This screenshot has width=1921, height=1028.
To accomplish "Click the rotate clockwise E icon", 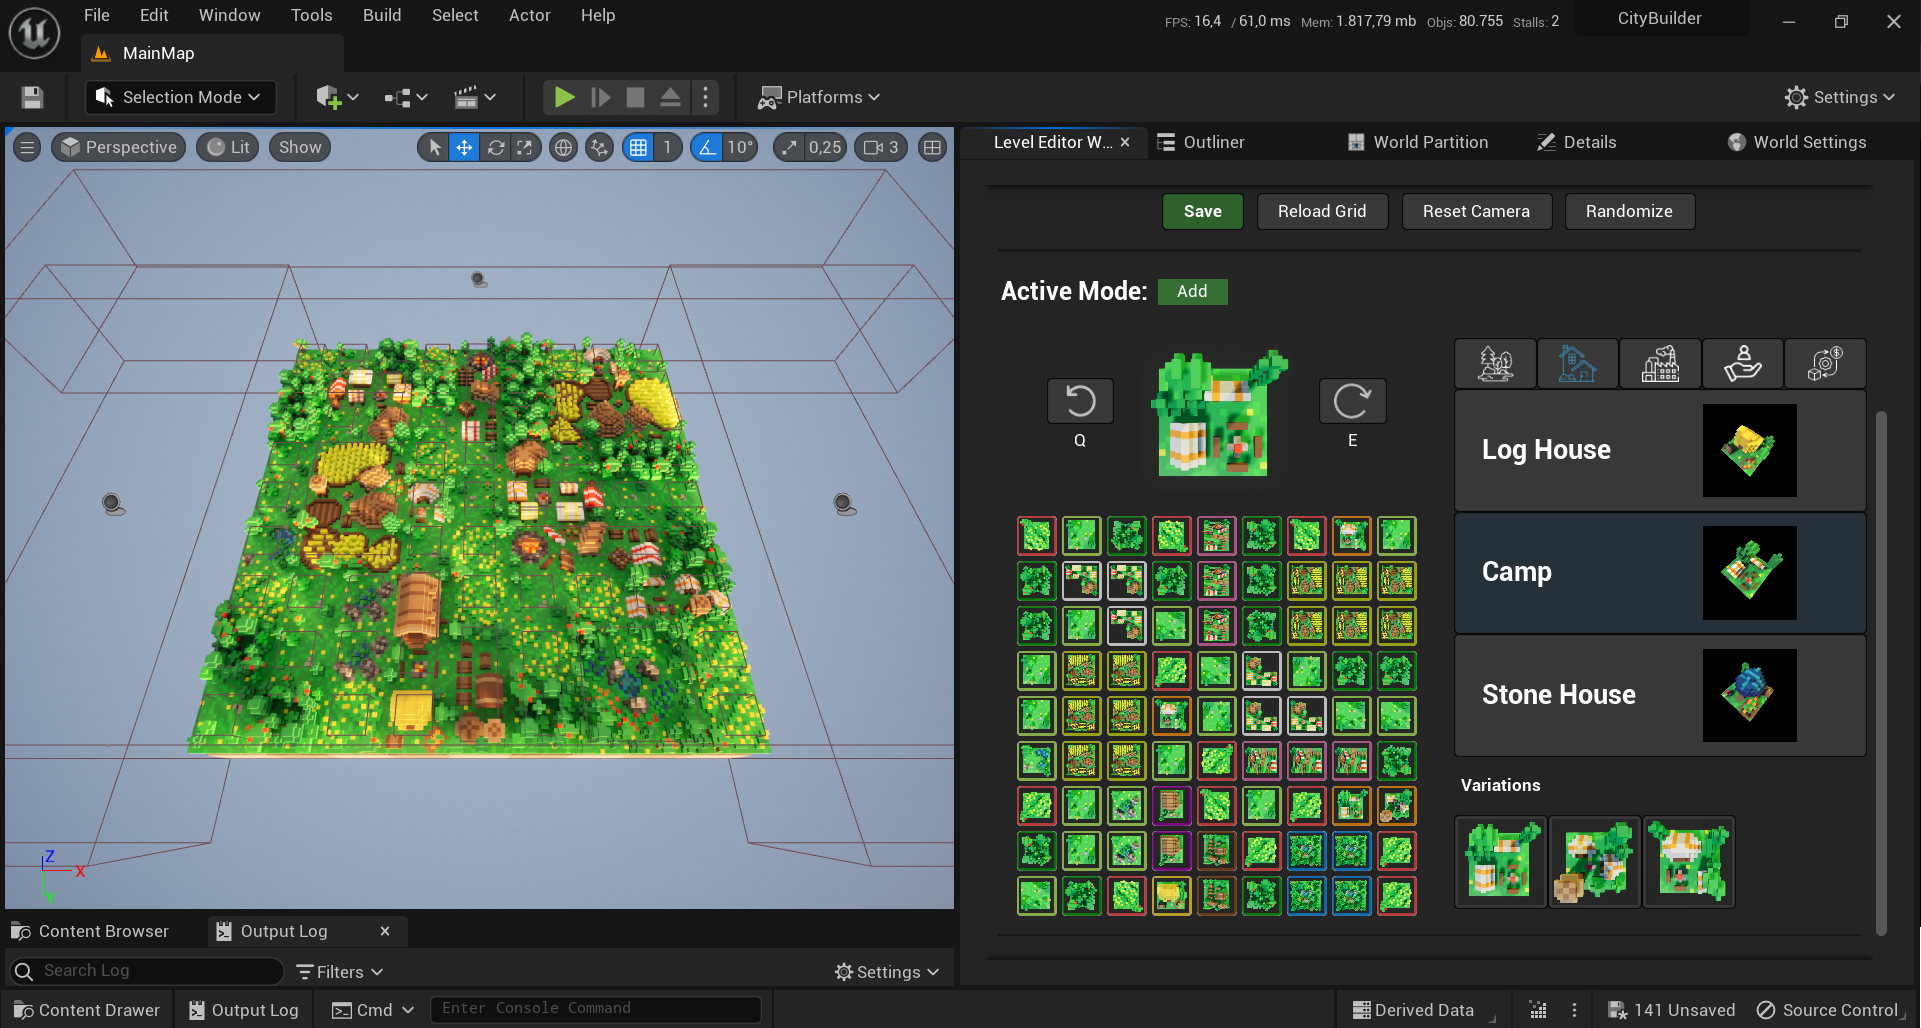I will click(x=1352, y=402).
